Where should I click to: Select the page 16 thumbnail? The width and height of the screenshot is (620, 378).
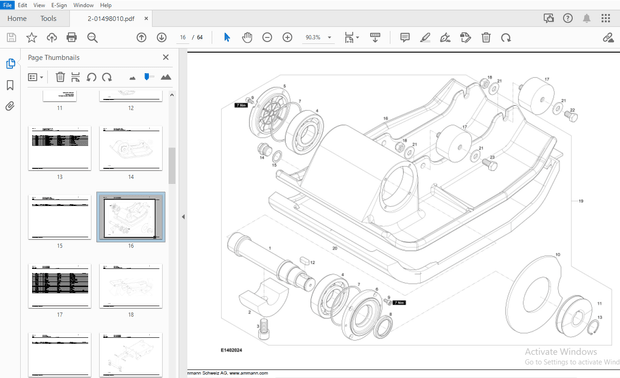(x=131, y=217)
